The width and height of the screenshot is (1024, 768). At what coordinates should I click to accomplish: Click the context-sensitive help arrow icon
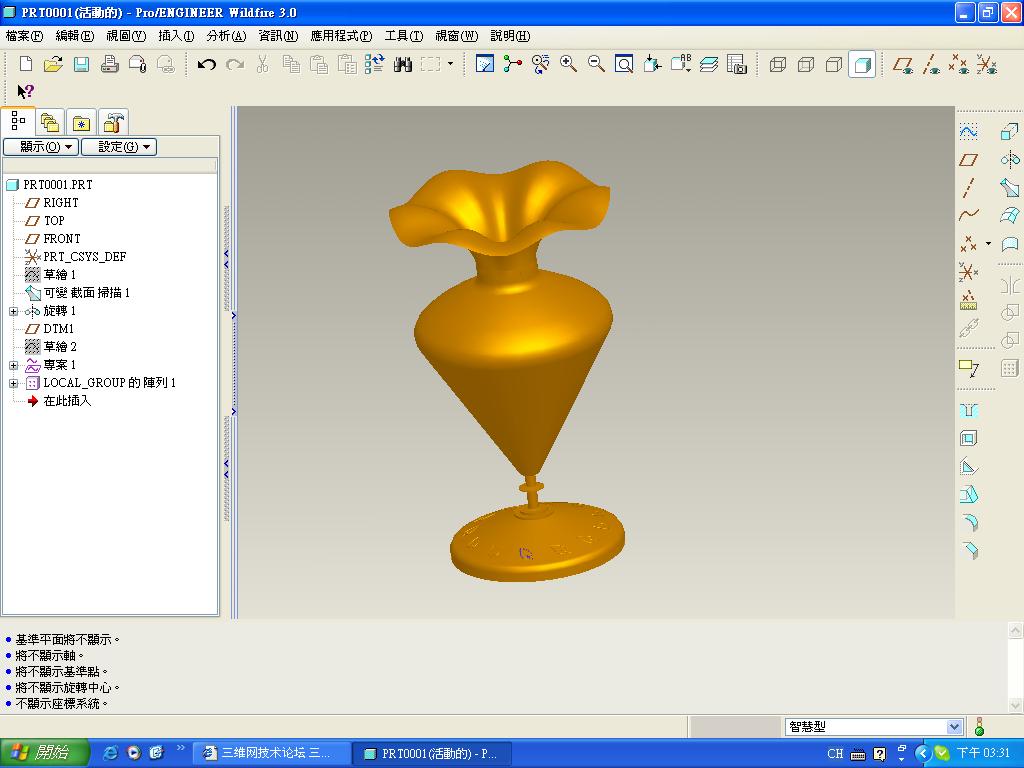(25, 91)
